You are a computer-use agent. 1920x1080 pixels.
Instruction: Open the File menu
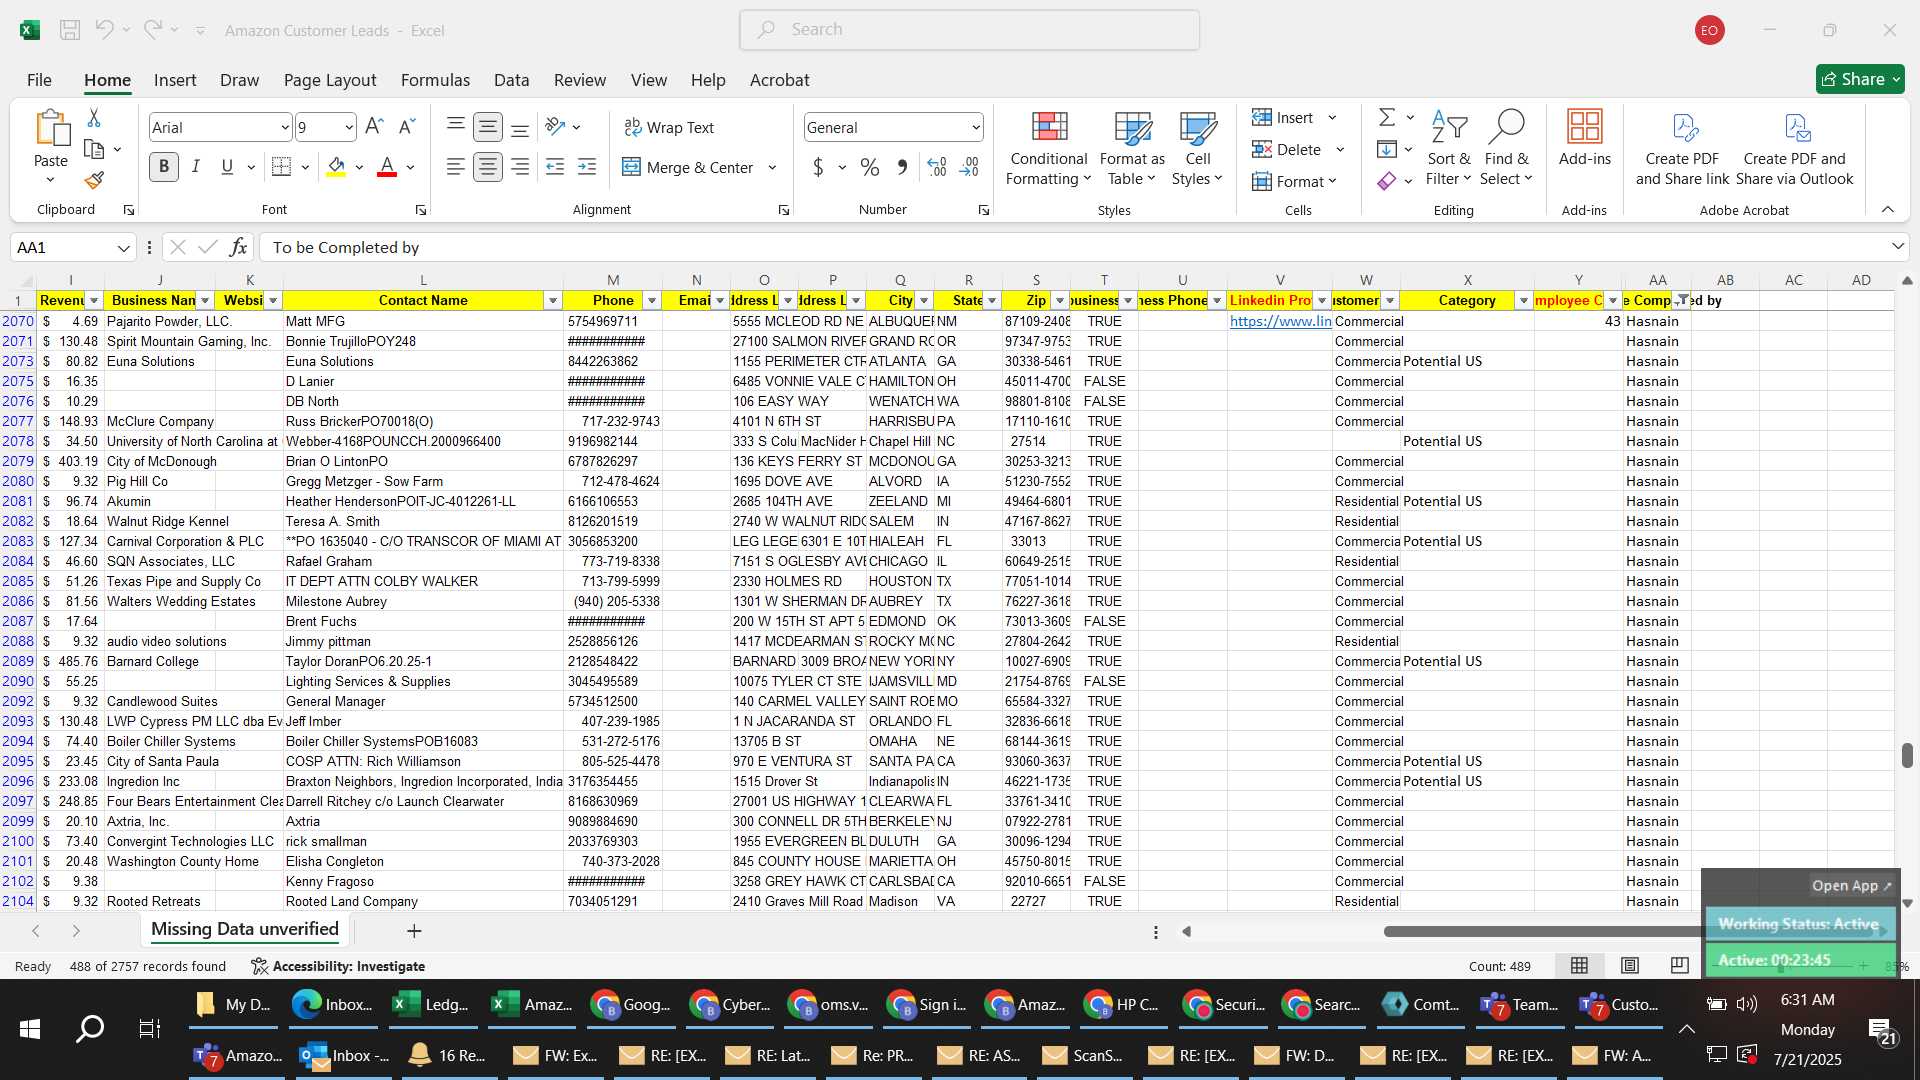[39, 80]
